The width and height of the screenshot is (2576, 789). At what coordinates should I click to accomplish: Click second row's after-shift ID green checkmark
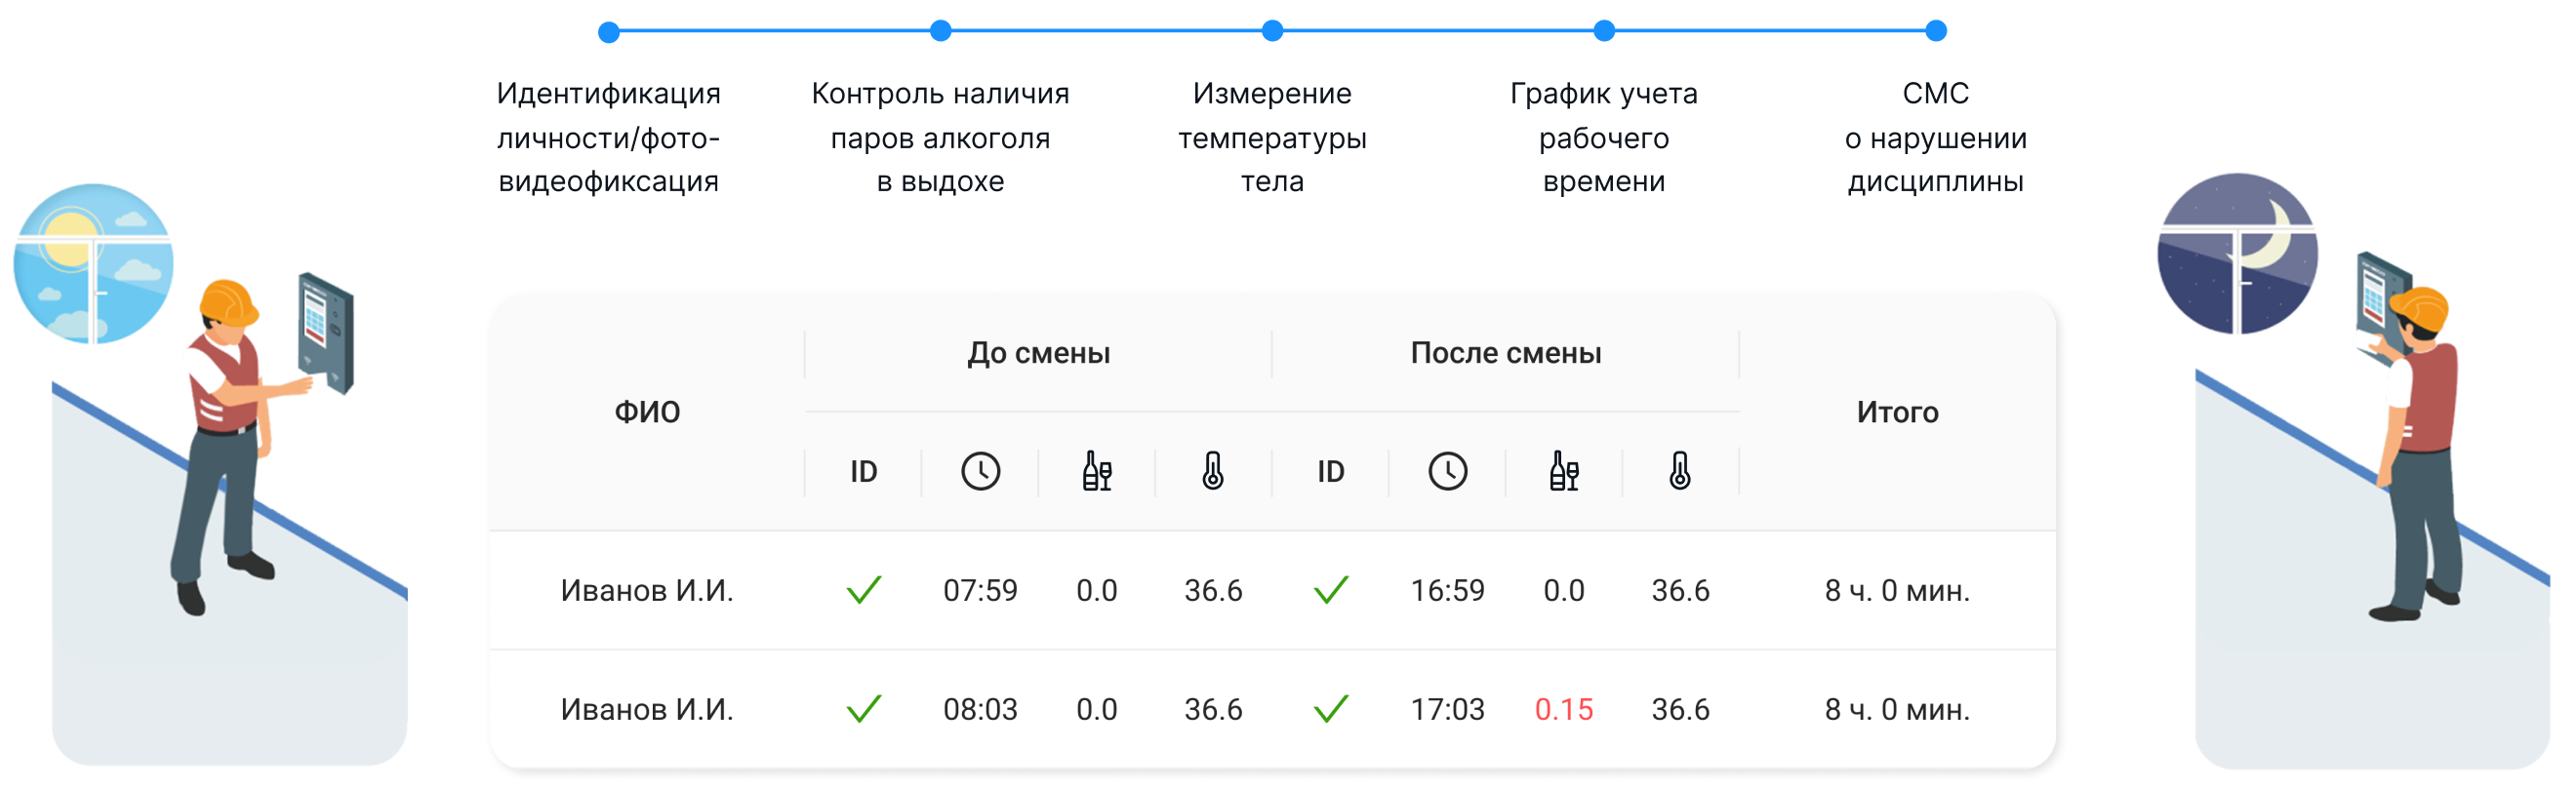point(1330,709)
